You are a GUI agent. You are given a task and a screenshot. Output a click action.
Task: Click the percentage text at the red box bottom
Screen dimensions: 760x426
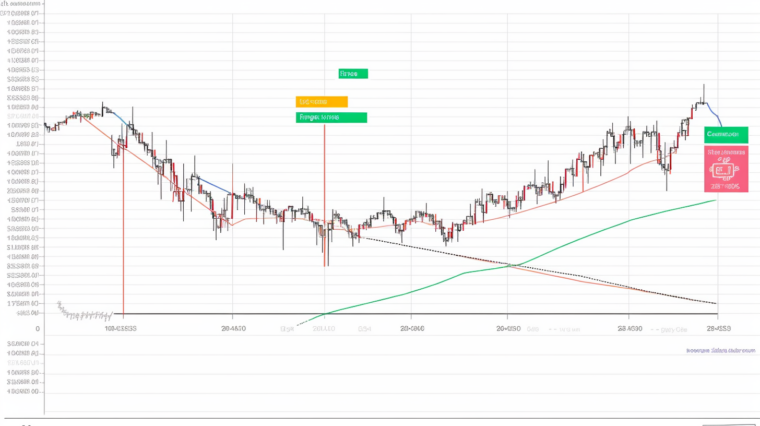[x=725, y=186]
